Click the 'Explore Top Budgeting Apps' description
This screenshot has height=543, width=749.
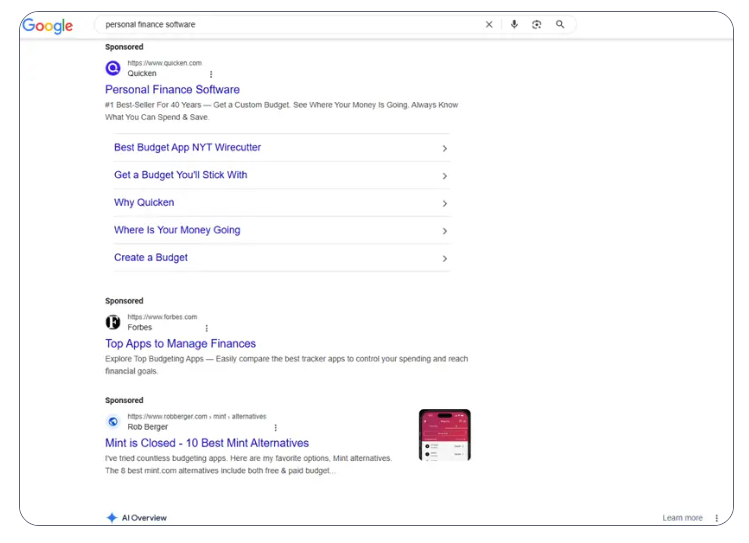[287, 365]
